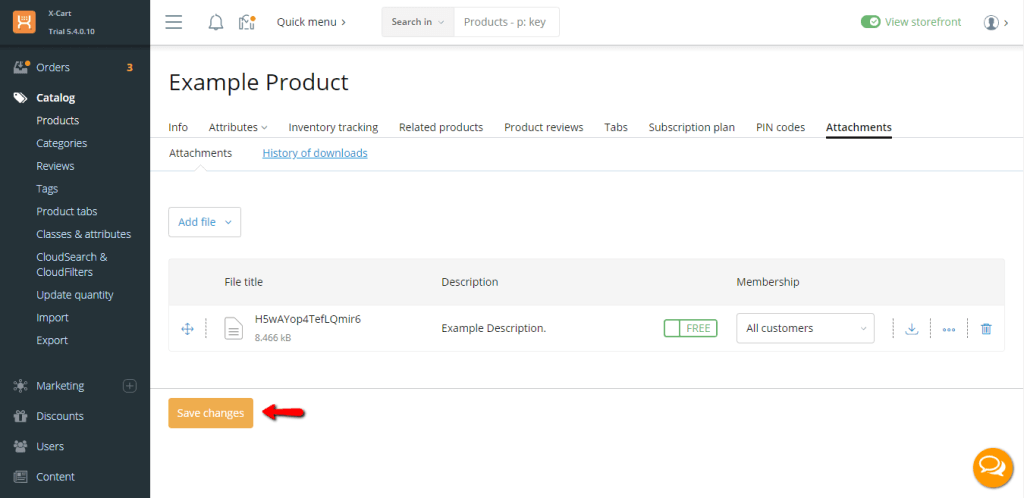1024x498 pixels.
Task: Click the View storefront link text
Action: tap(923, 22)
